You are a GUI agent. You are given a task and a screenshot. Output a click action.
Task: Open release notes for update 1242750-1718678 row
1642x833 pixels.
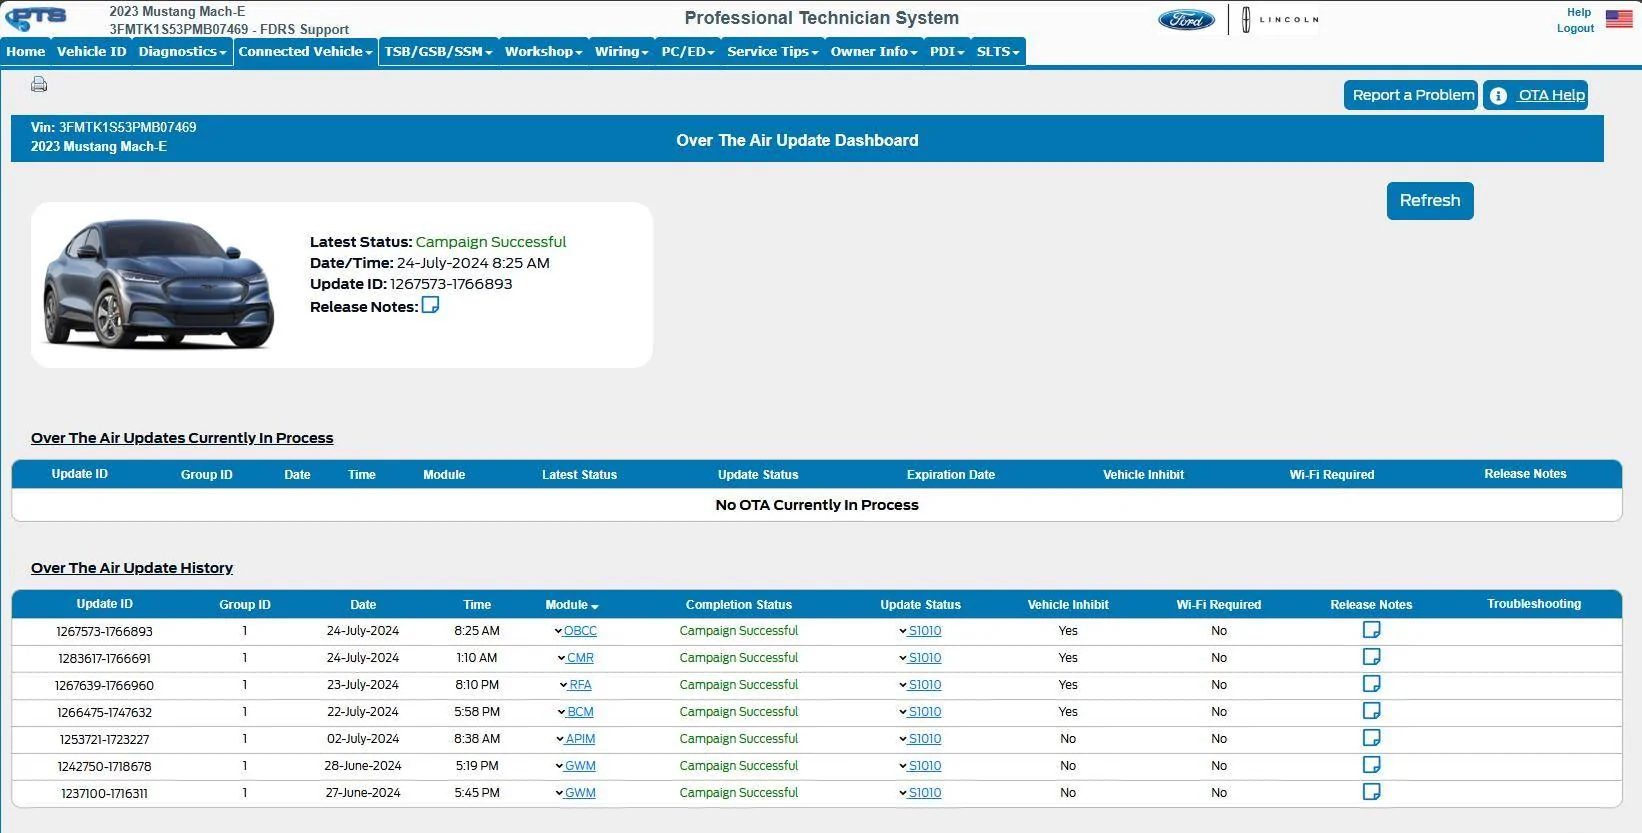[1371, 765]
